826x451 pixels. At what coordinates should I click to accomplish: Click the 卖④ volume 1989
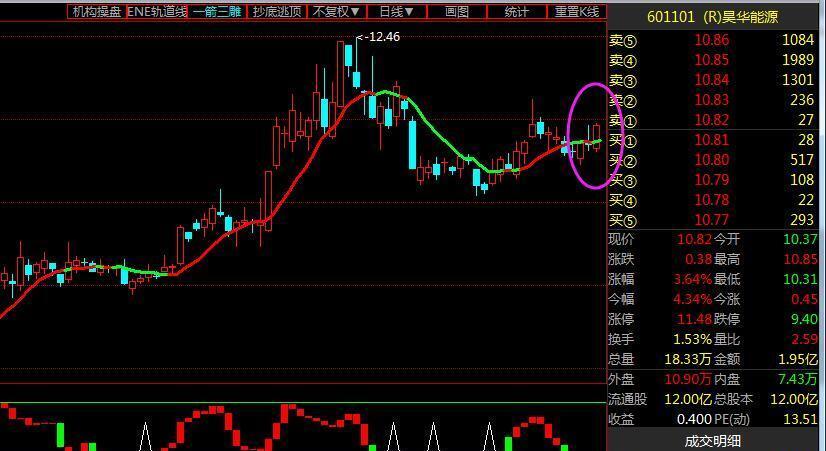click(x=798, y=60)
